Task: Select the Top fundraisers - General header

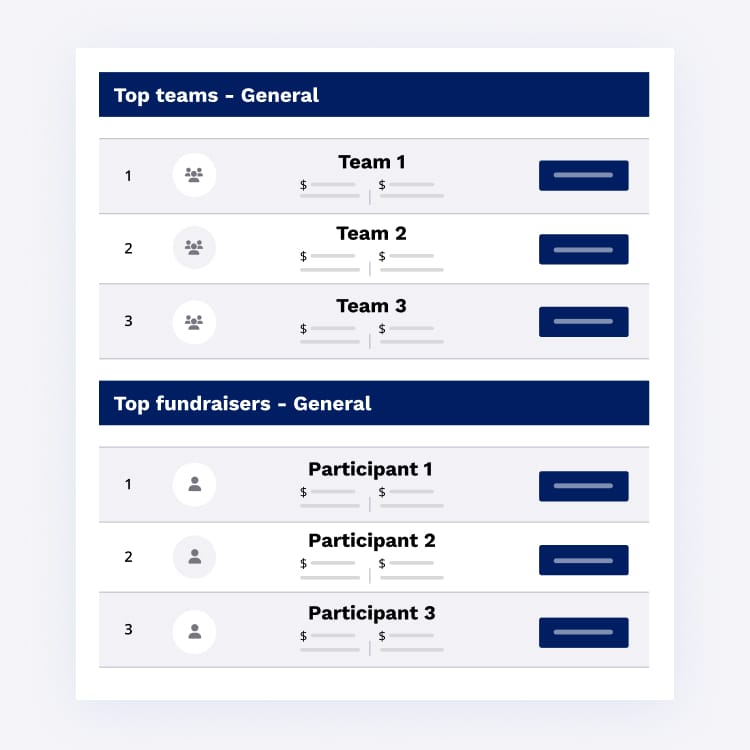Action: [x=242, y=404]
